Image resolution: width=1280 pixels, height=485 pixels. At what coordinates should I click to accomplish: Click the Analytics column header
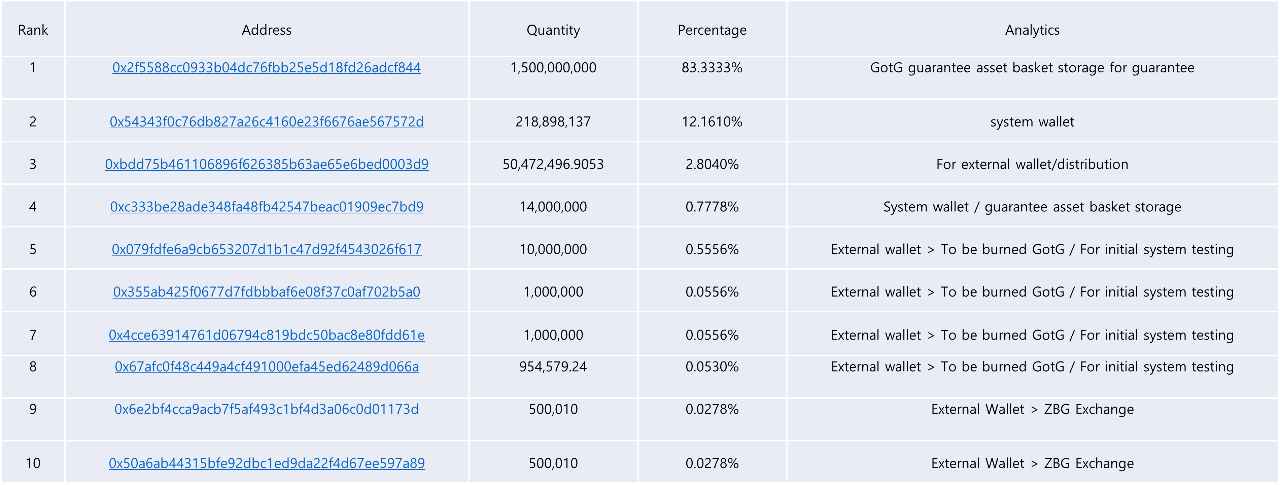tap(1032, 30)
